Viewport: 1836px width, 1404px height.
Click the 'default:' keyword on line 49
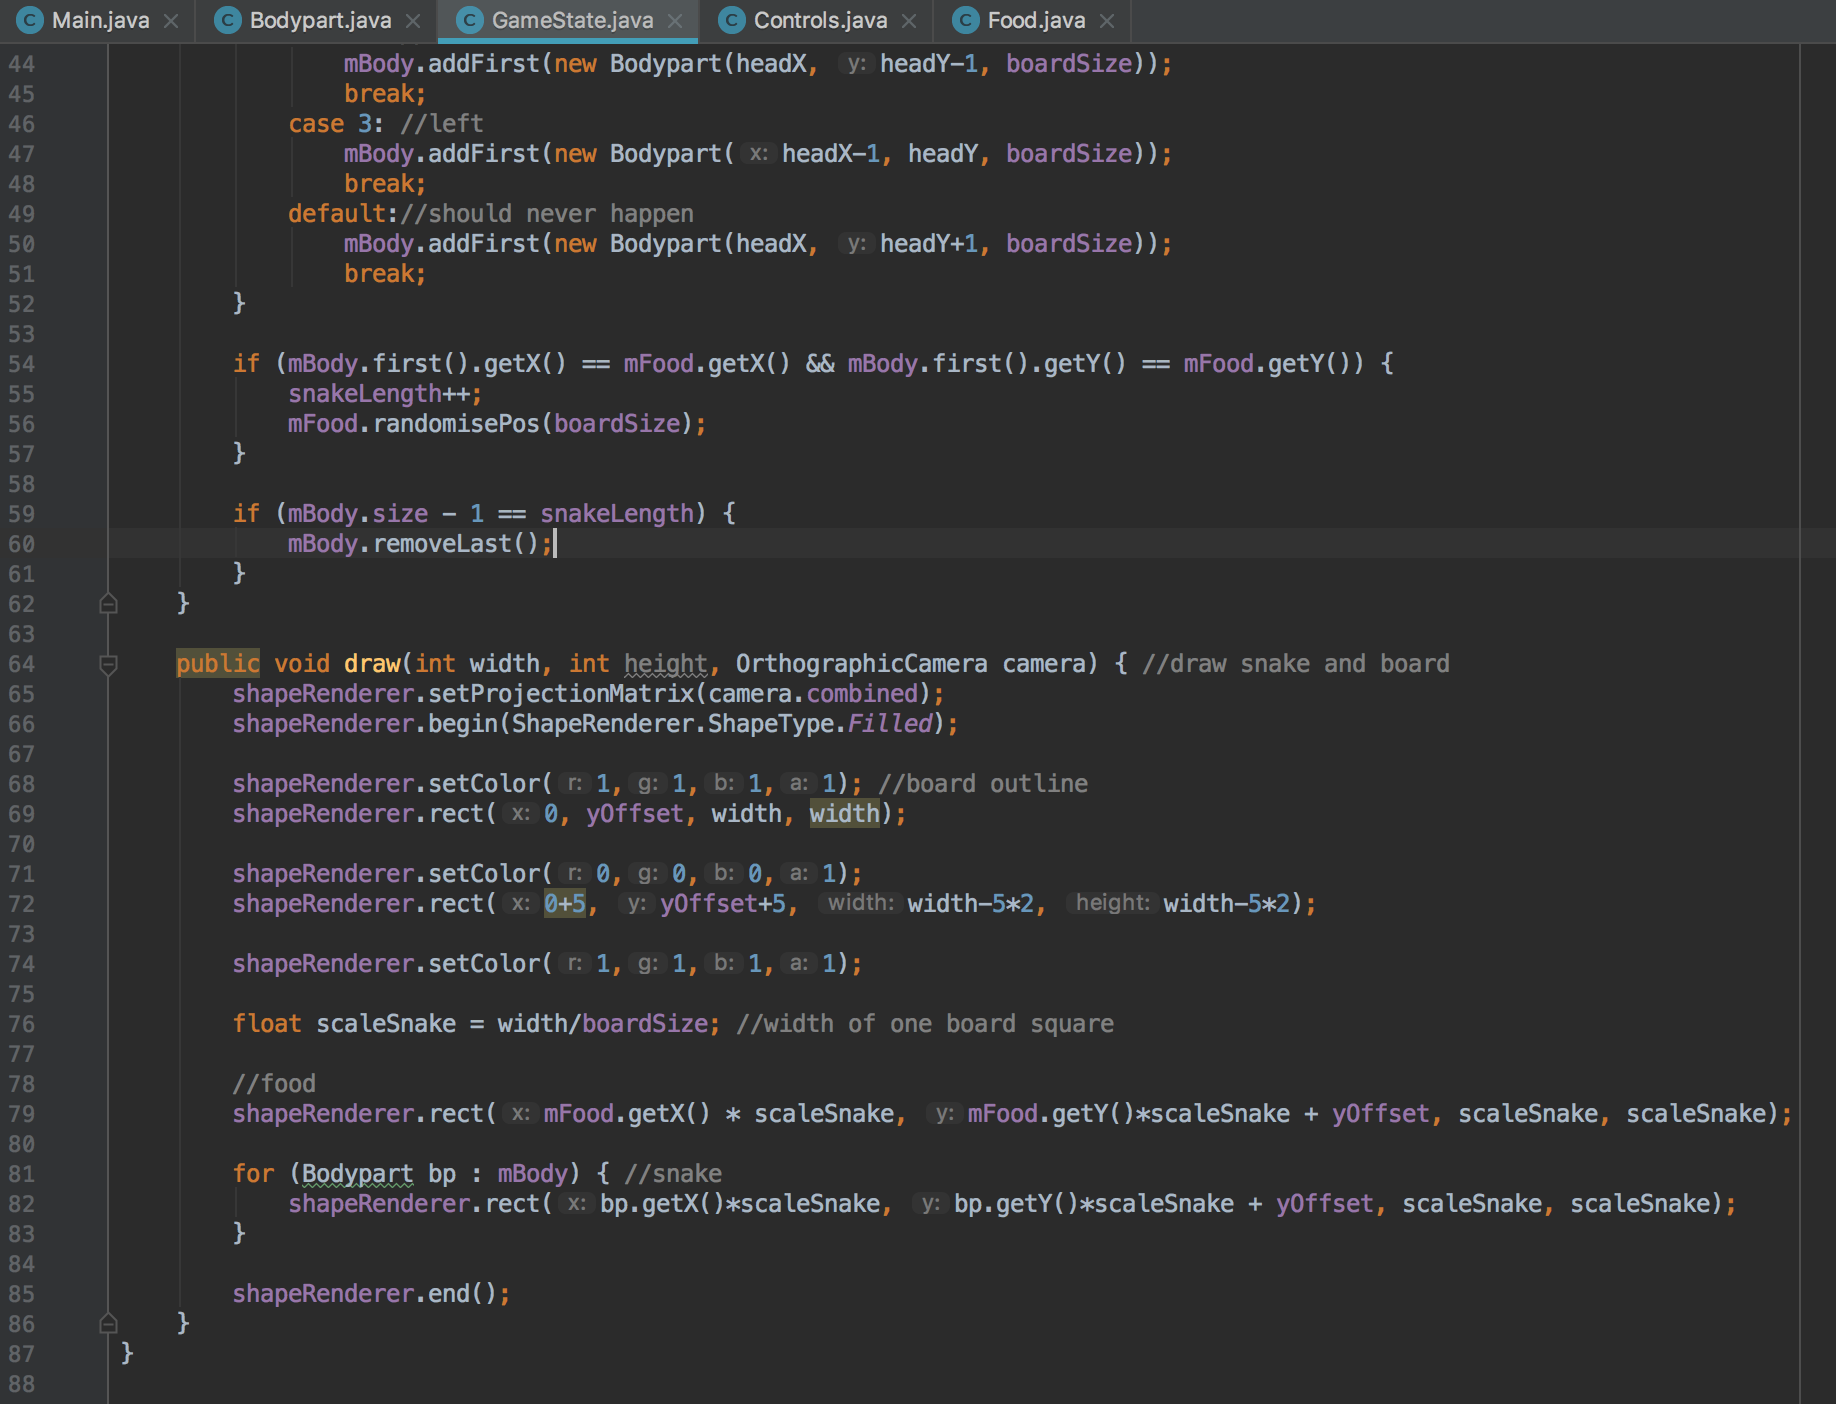coord(343,214)
